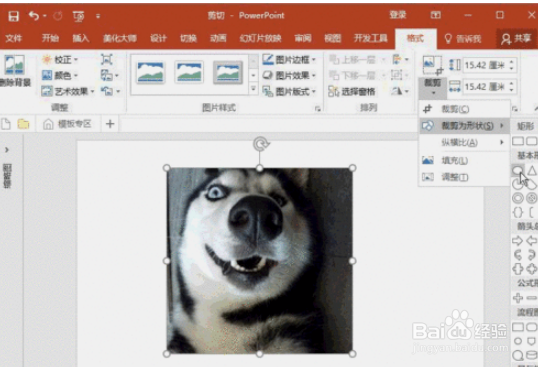Viewport: 538px width, 367px height.
Task: Undo the last action
Action: [34, 15]
